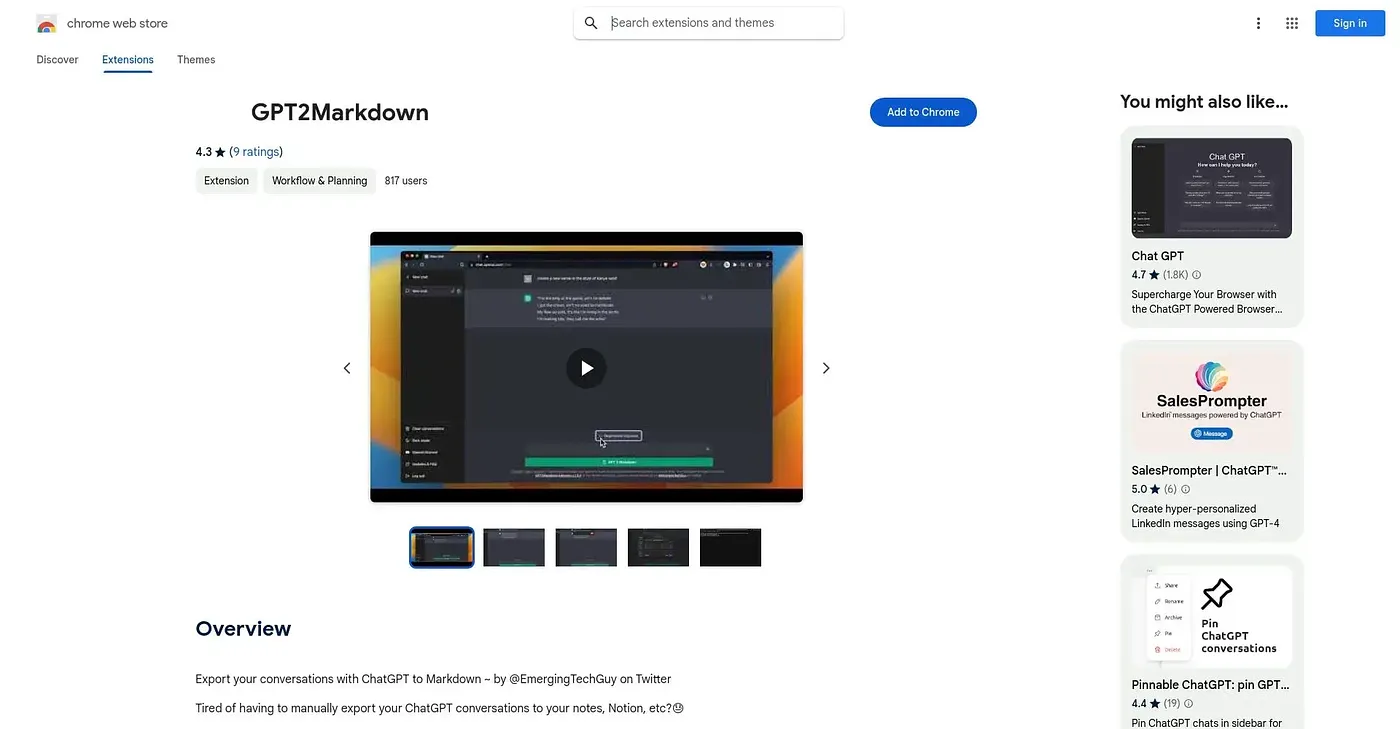The image size is (1400, 729).
Task: Select the fifth dark screenshot thumbnail
Action: tap(730, 547)
